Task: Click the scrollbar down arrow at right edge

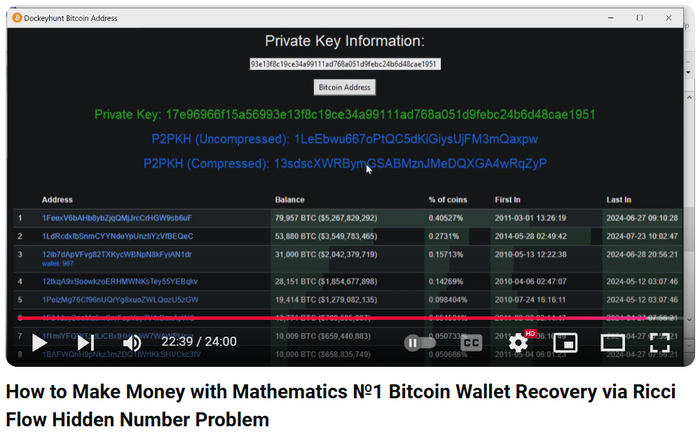Action: (x=689, y=320)
